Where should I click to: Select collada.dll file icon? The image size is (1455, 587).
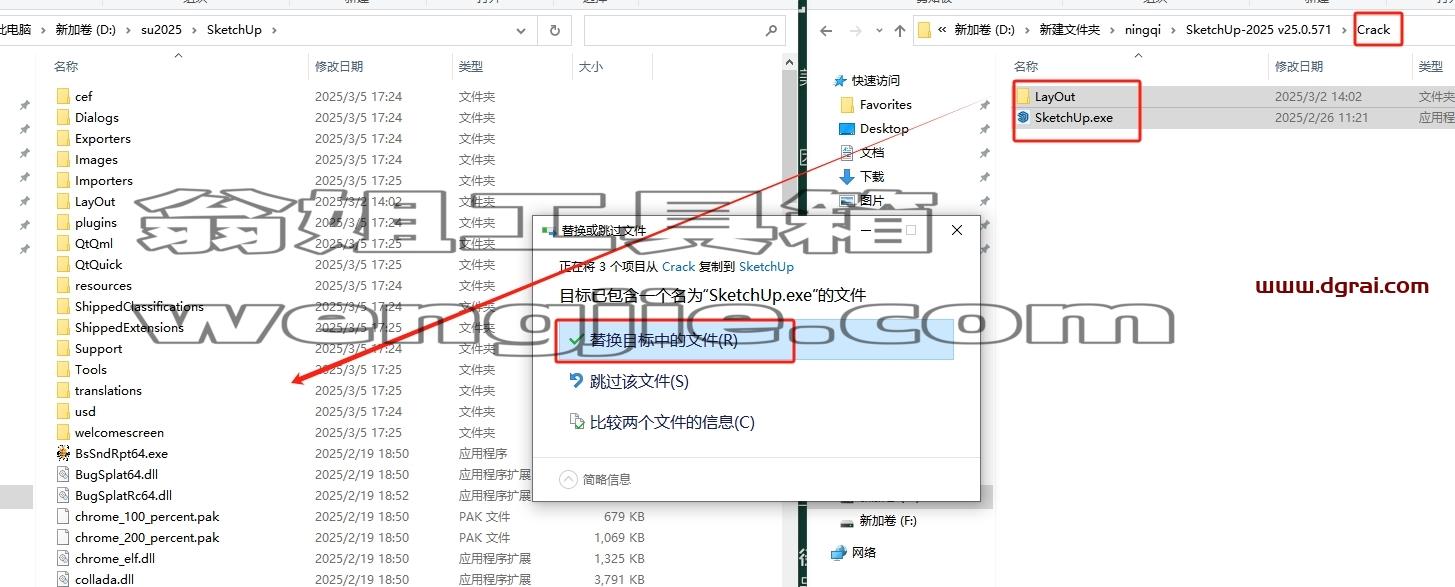(x=64, y=579)
